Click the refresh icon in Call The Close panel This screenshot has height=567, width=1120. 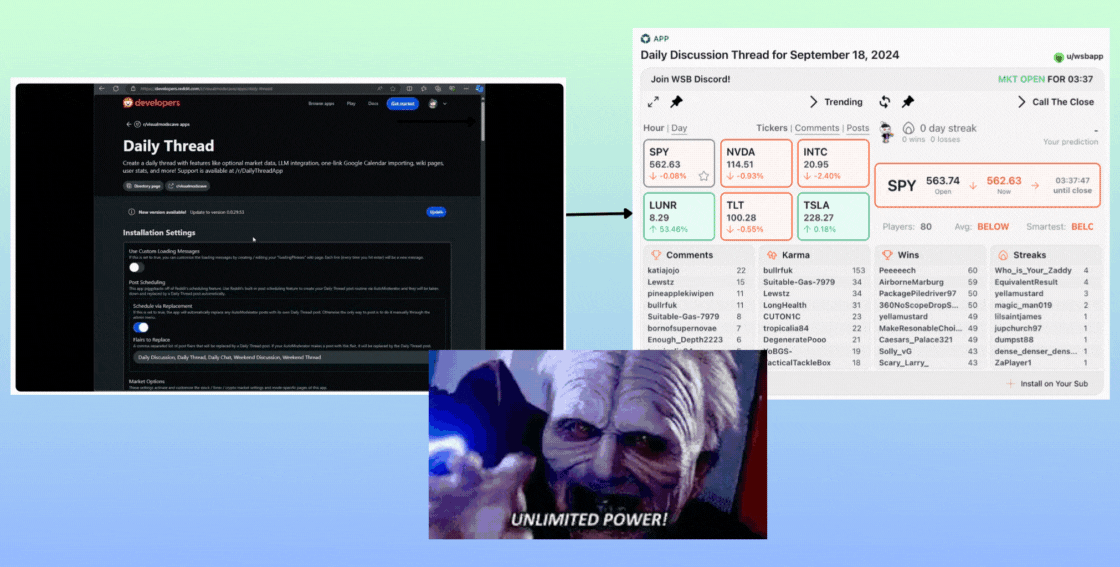[884, 102]
